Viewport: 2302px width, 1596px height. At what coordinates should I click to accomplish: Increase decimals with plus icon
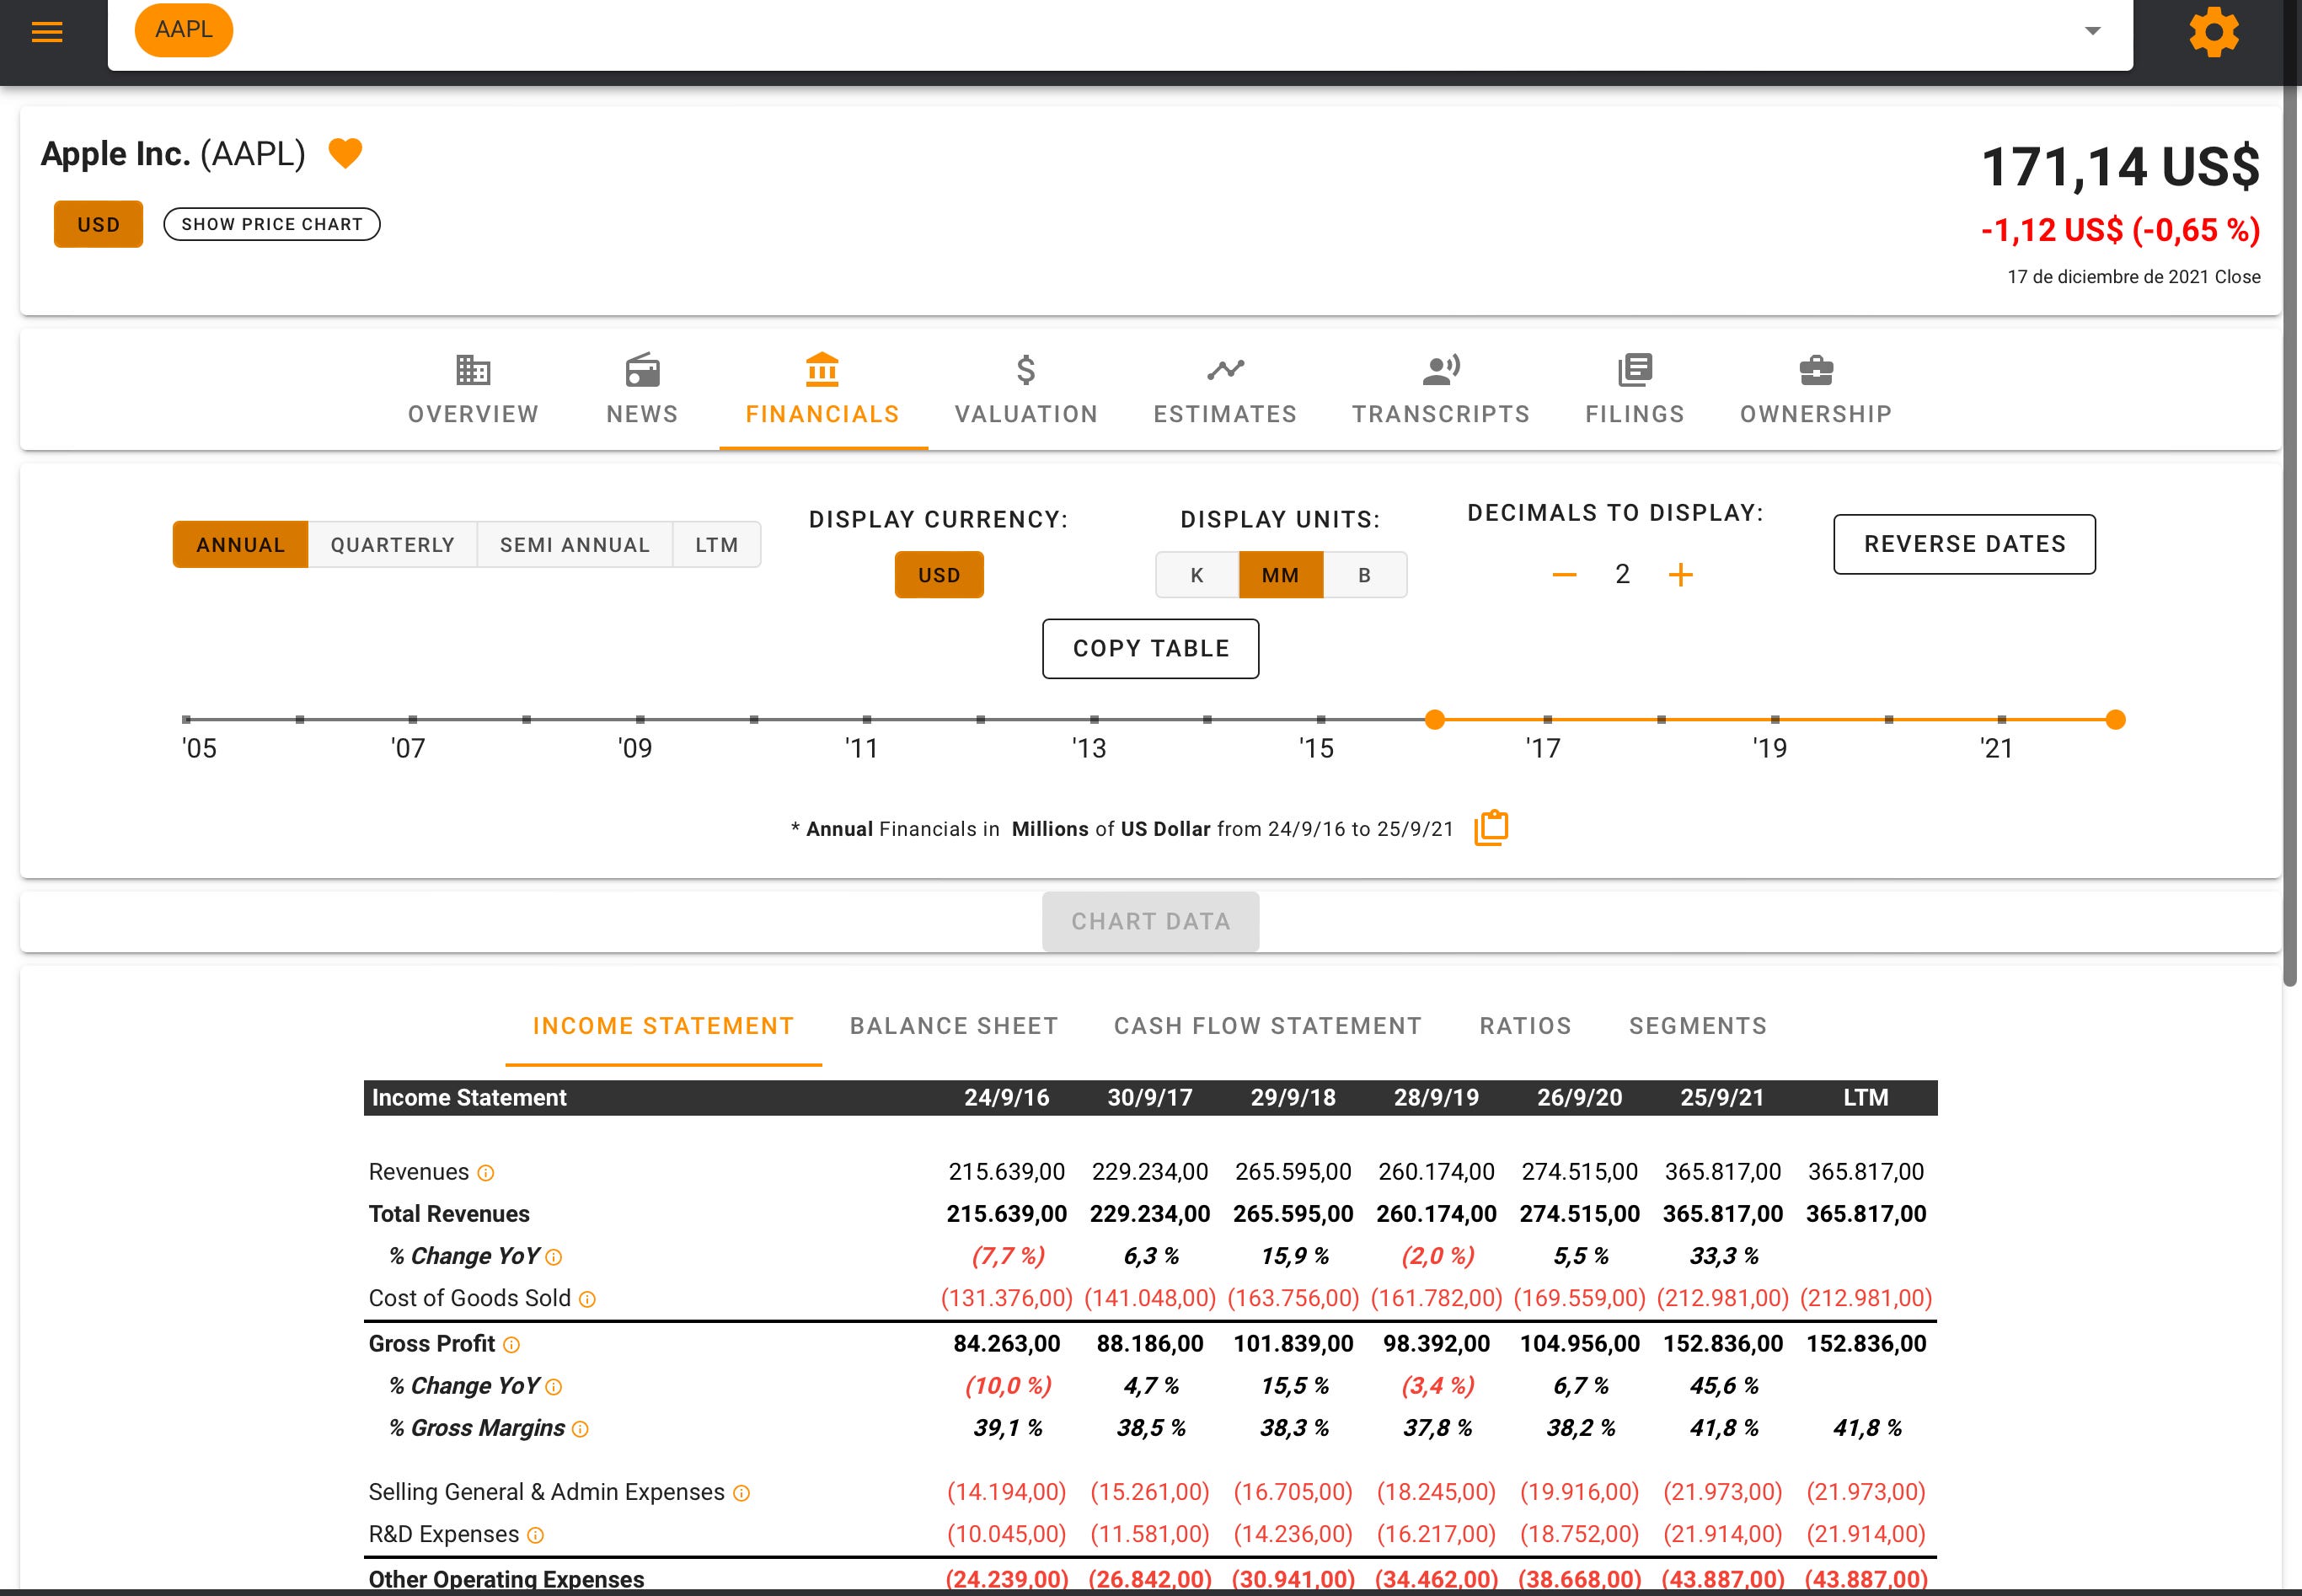[x=1681, y=575]
